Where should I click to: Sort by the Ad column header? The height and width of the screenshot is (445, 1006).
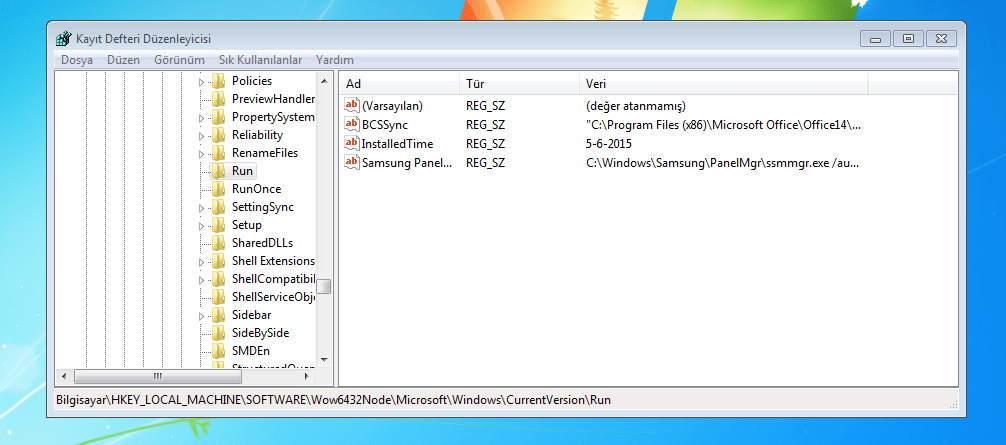point(399,84)
